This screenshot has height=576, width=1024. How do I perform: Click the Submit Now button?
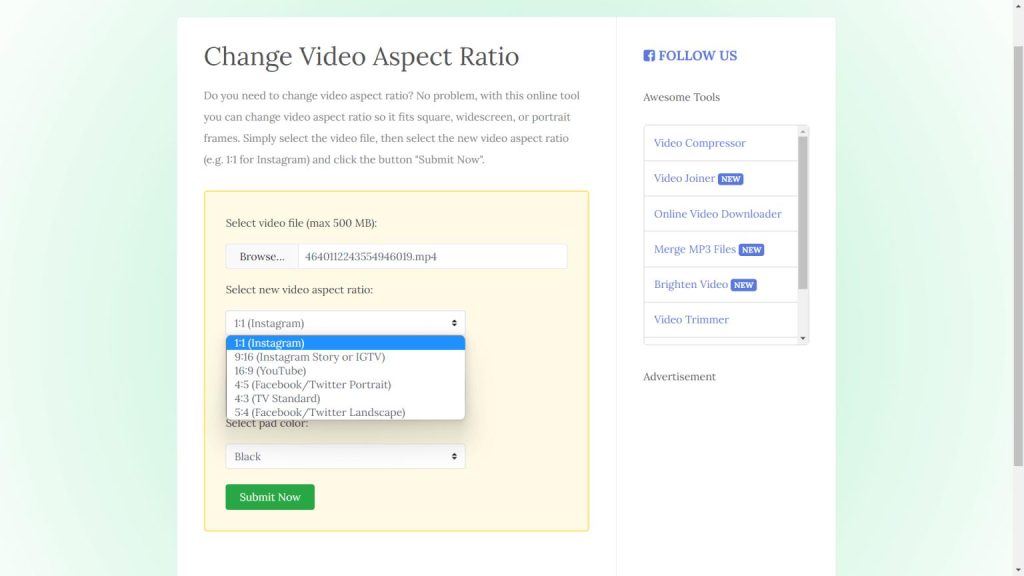coord(269,496)
